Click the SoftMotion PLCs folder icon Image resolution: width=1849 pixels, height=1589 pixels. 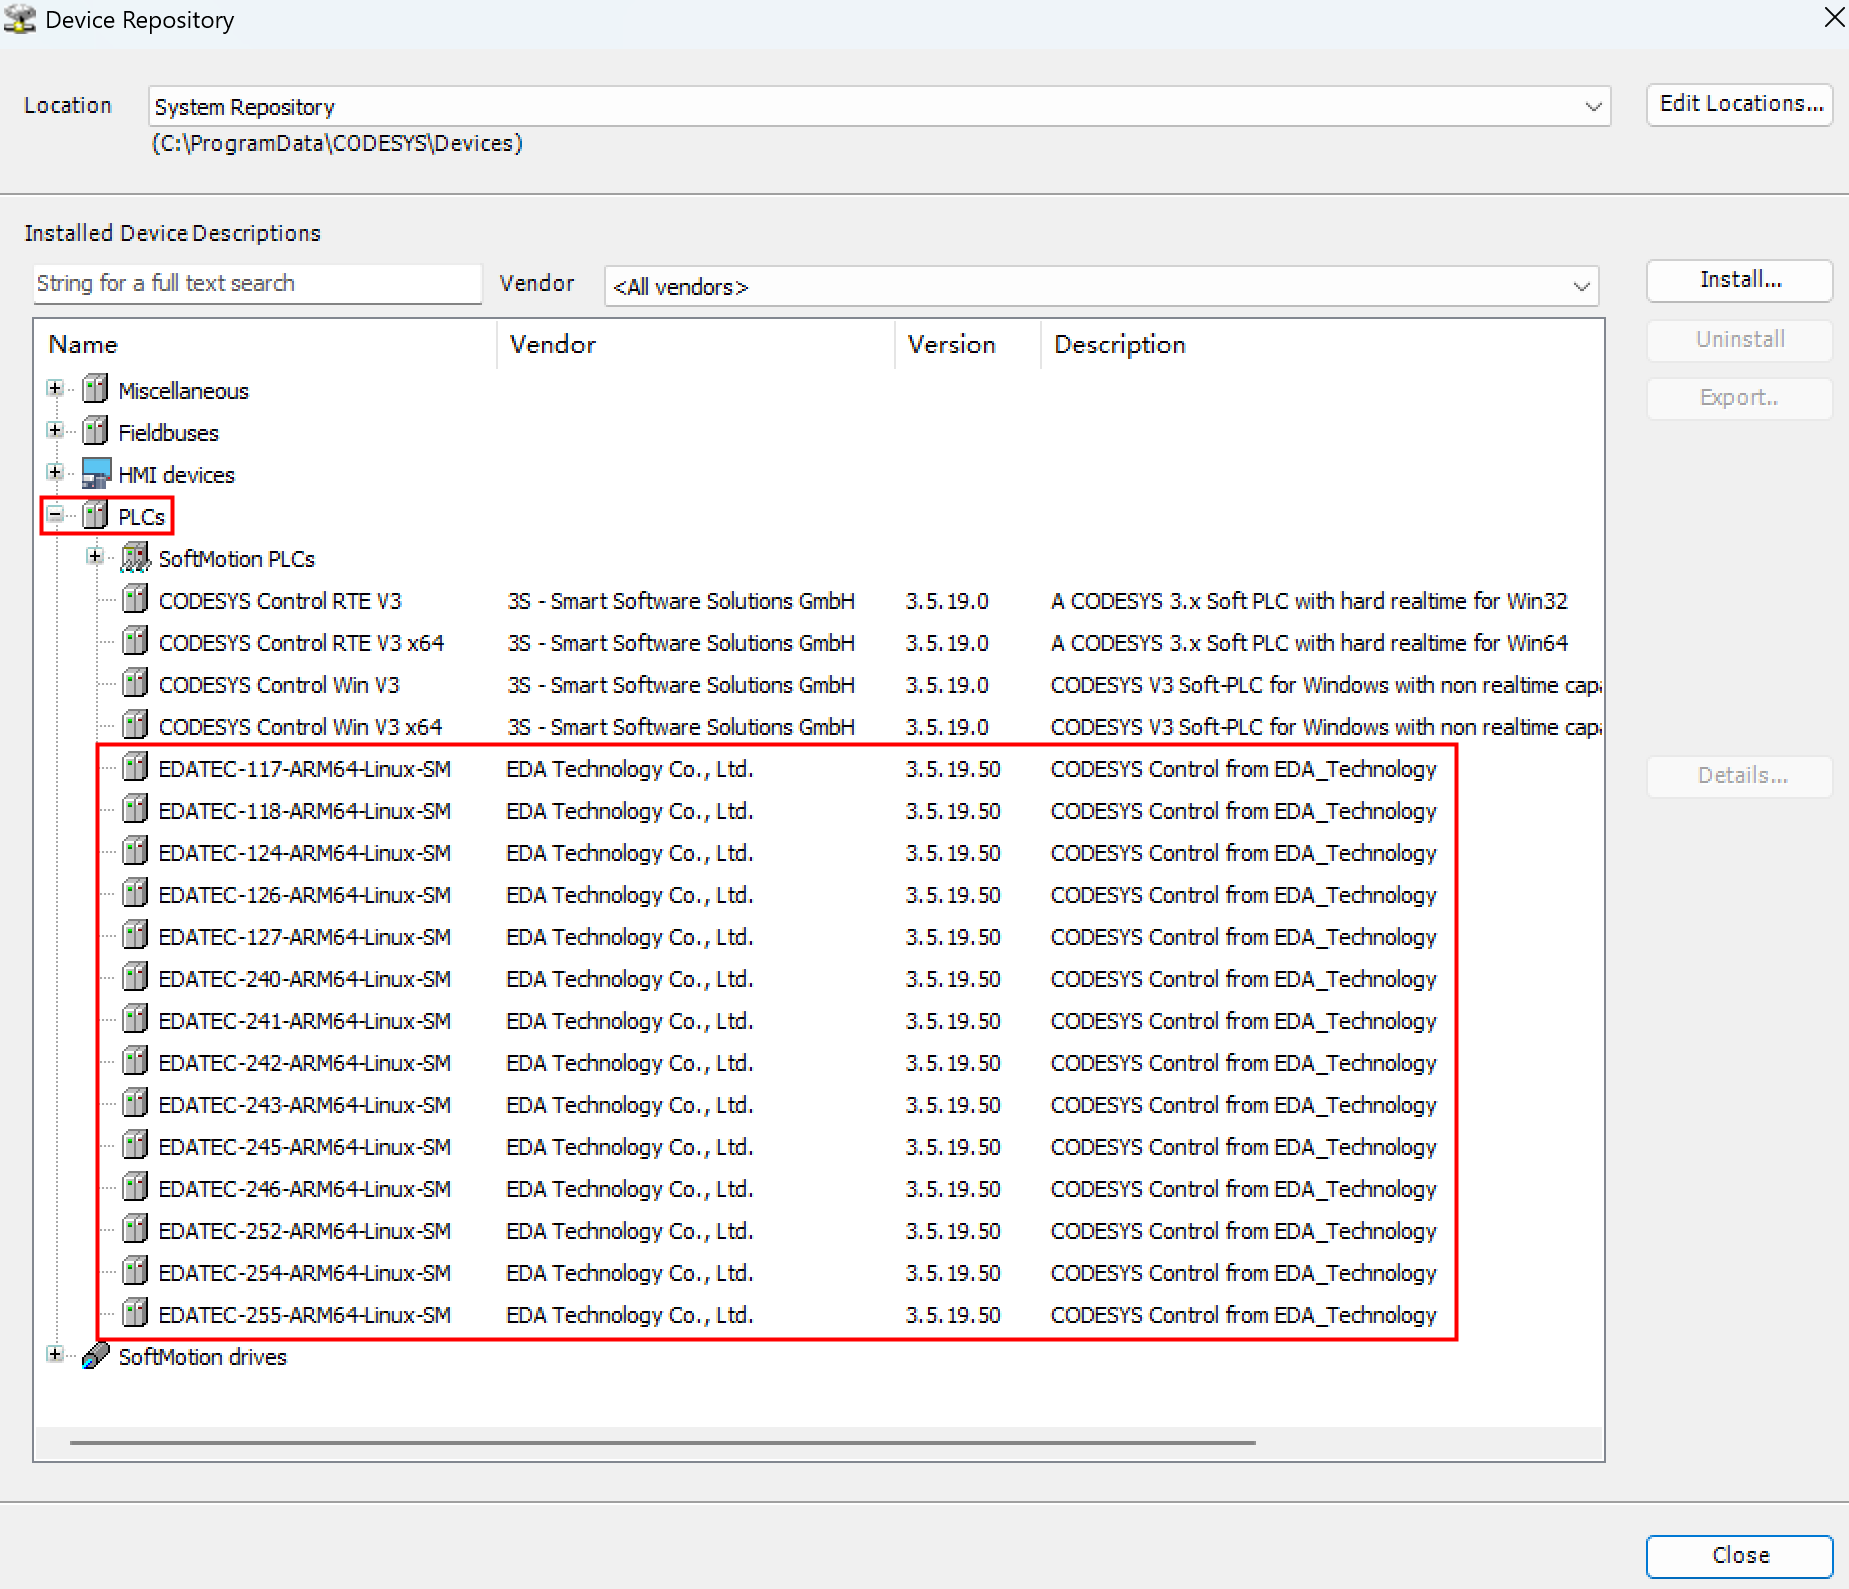coord(135,558)
